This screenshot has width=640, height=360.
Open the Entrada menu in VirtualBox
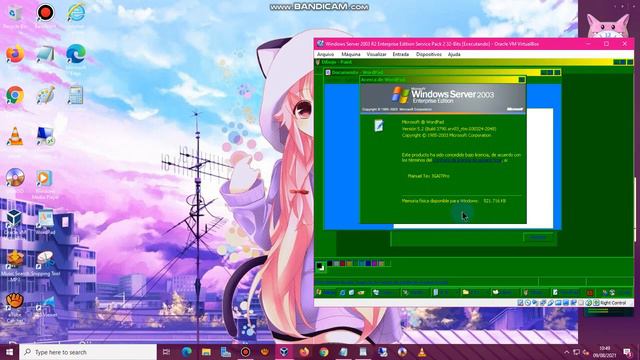tap(400, 54)
